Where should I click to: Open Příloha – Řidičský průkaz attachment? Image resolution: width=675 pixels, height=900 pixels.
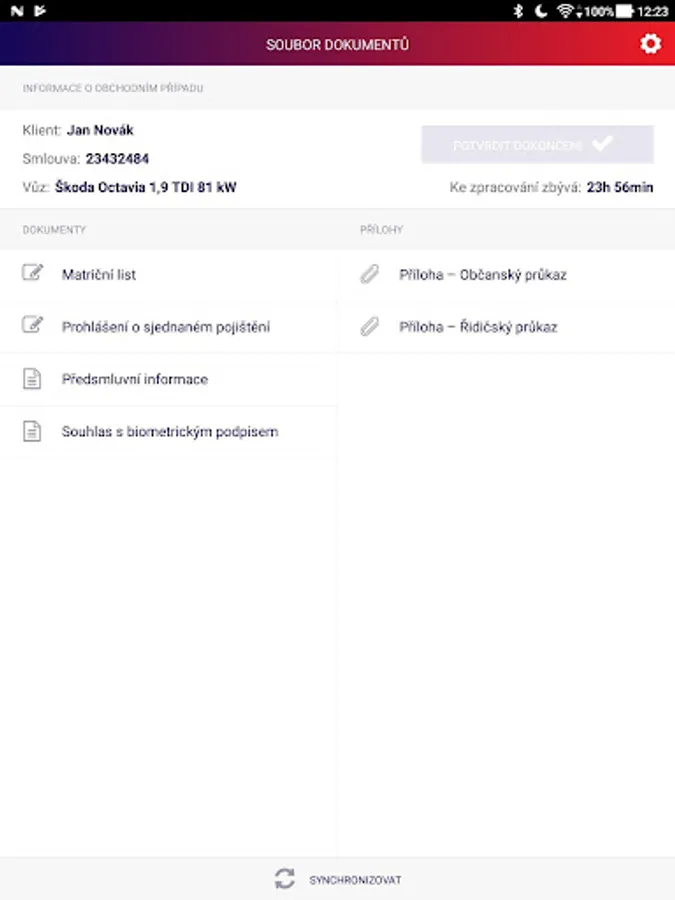pyautogui.click(x=506, y=327)
